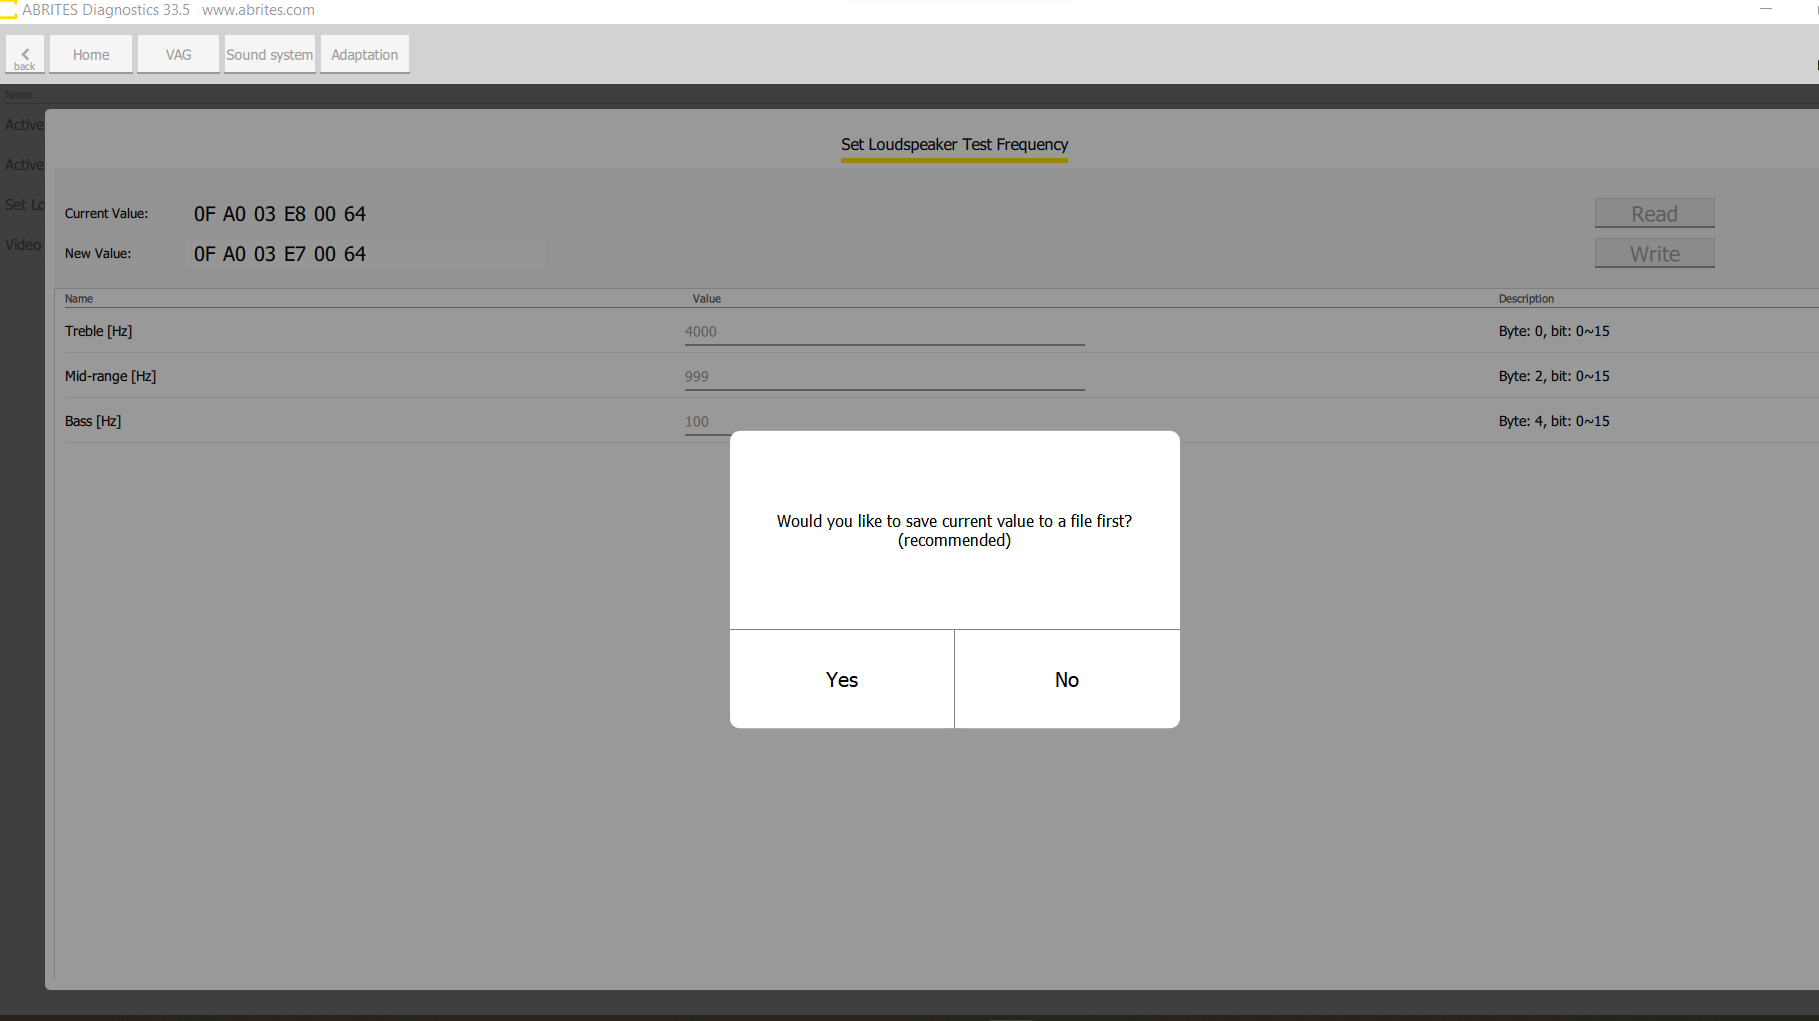The width and height of the screenshot is (1819, 1021).
Task: Click the Treble [Hz] value field 4000
Action: [884, 332]
